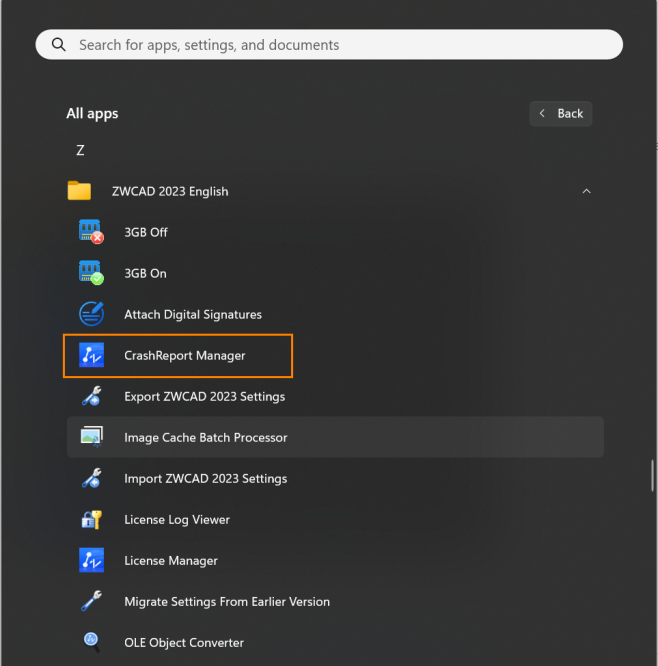Select the letter Z section header
This screenshot has height=666, width=658.
coord(80,150)
